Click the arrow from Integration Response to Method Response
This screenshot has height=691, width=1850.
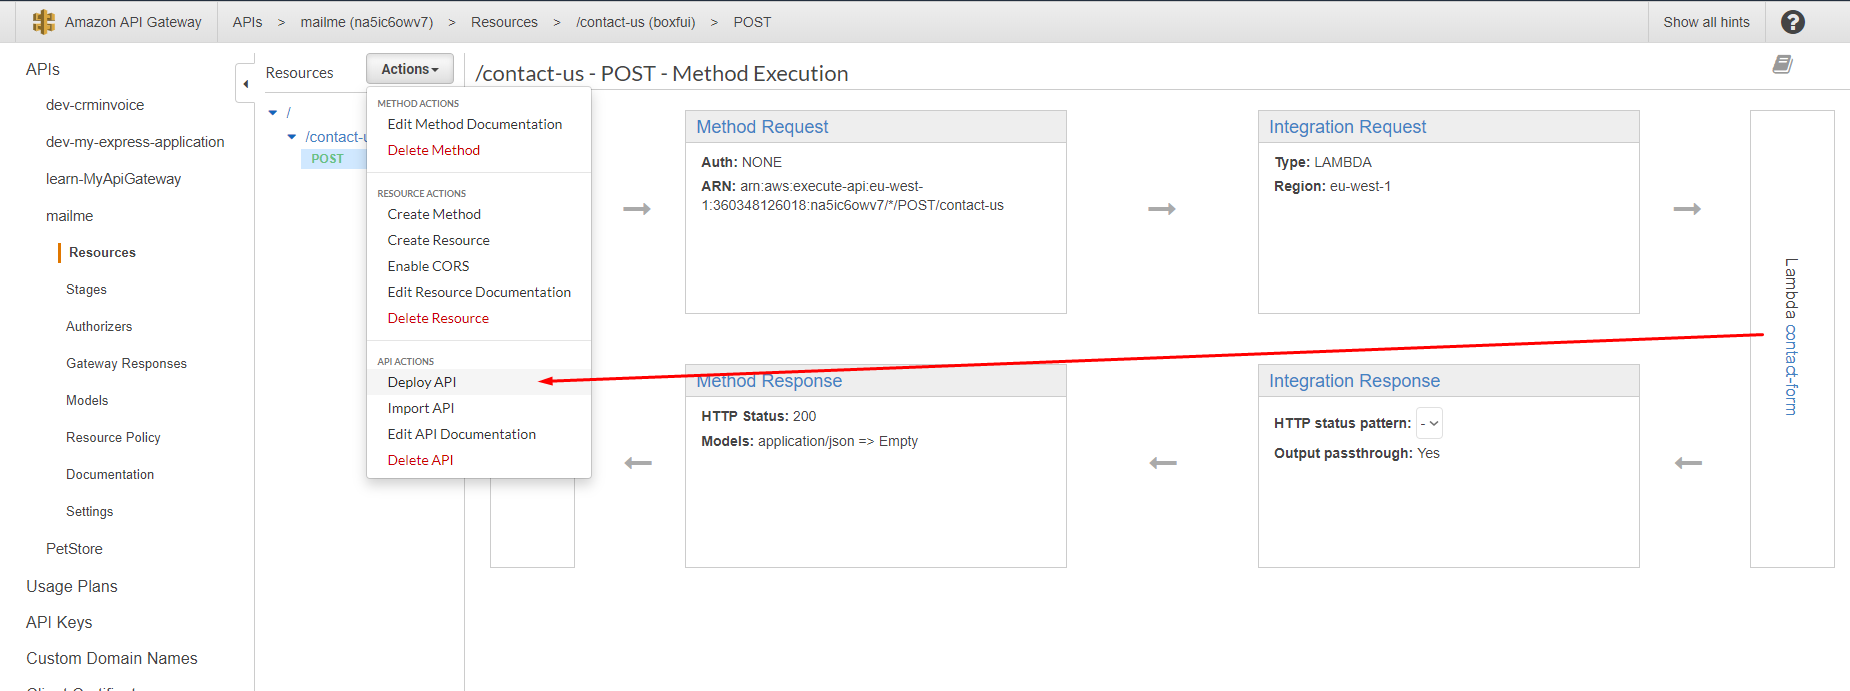(1163, 463)
